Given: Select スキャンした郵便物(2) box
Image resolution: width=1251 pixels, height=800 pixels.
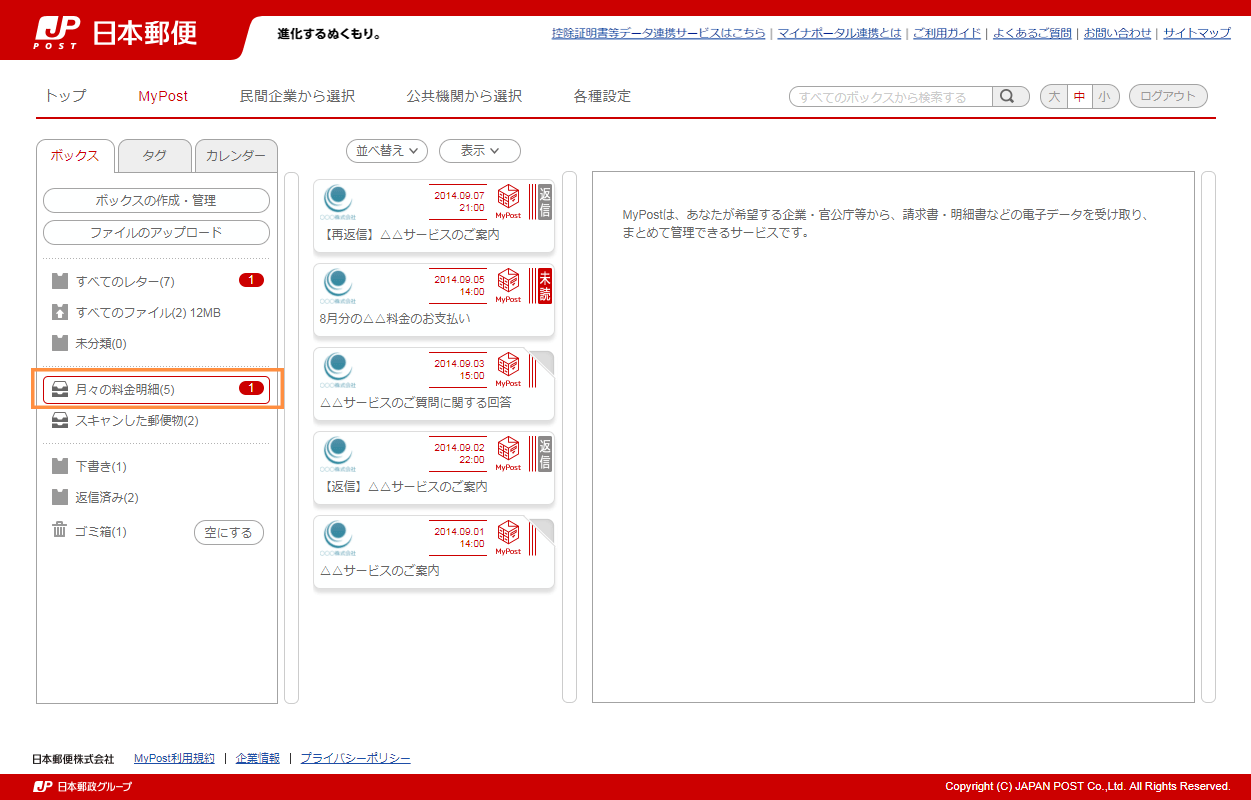Looking at the screenshot, I should coord(157,420).
